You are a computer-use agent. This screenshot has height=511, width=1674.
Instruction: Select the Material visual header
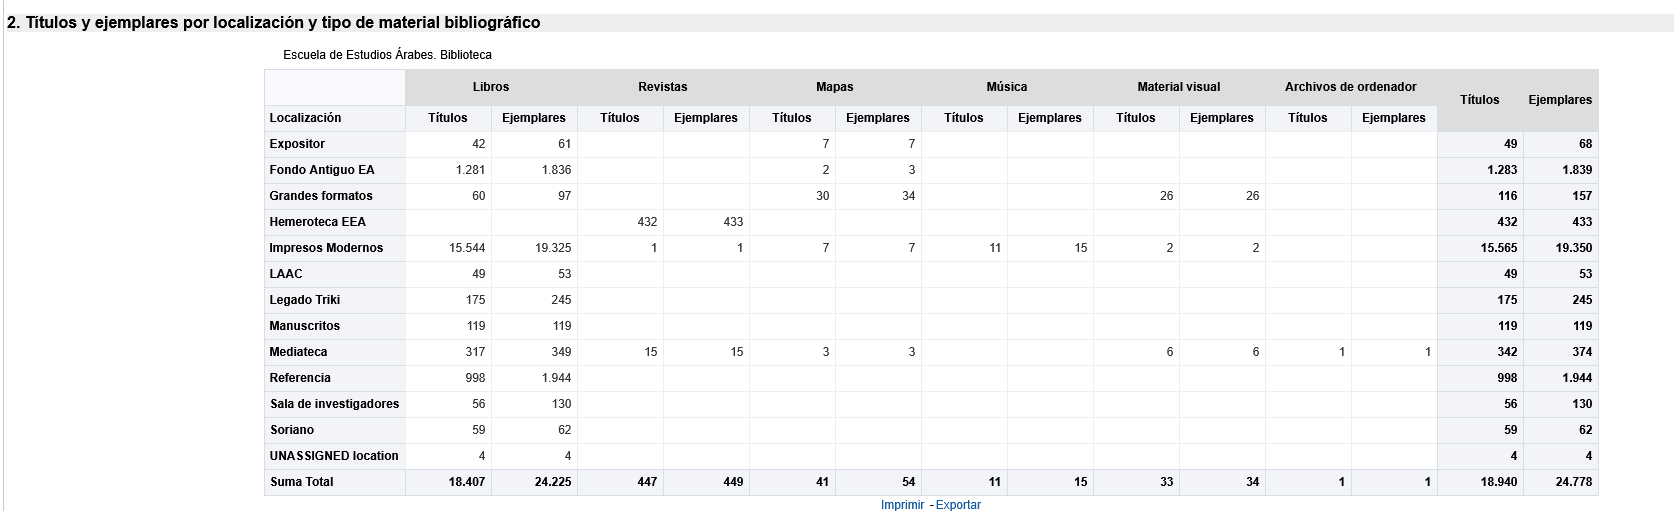[x=1179, y=87]
